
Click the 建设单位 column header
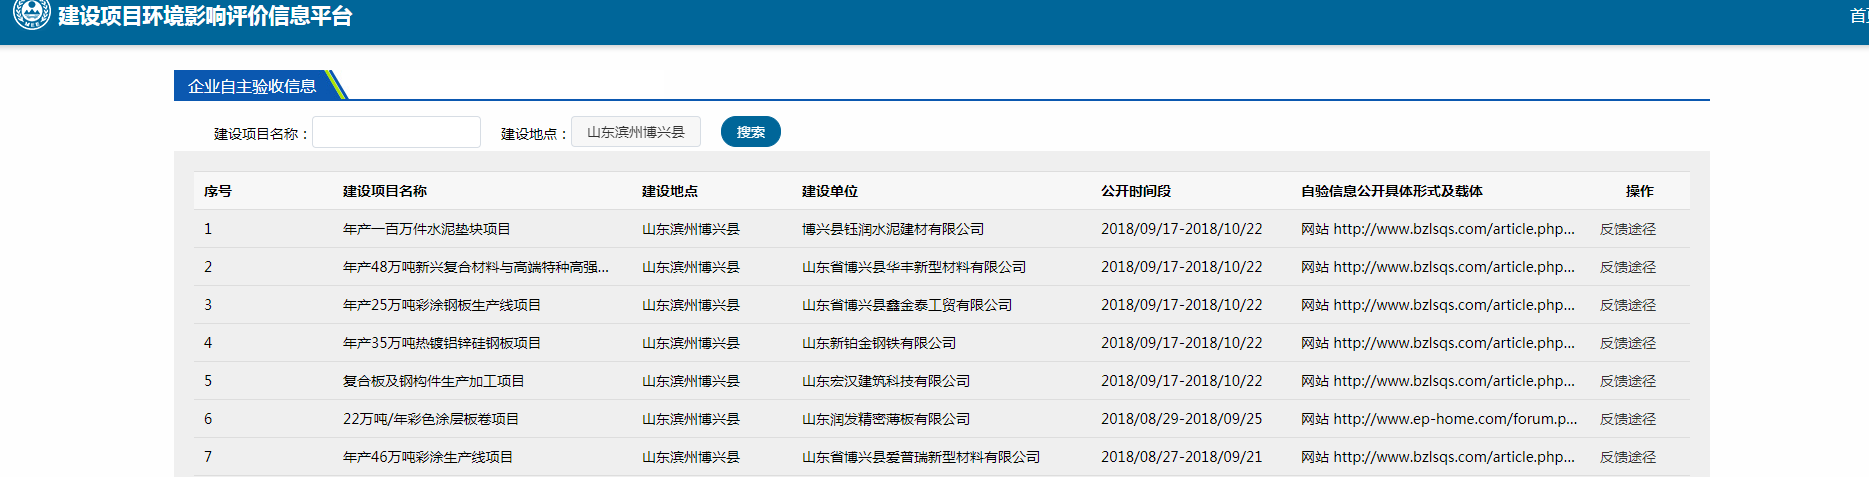[x=830, y=191]
